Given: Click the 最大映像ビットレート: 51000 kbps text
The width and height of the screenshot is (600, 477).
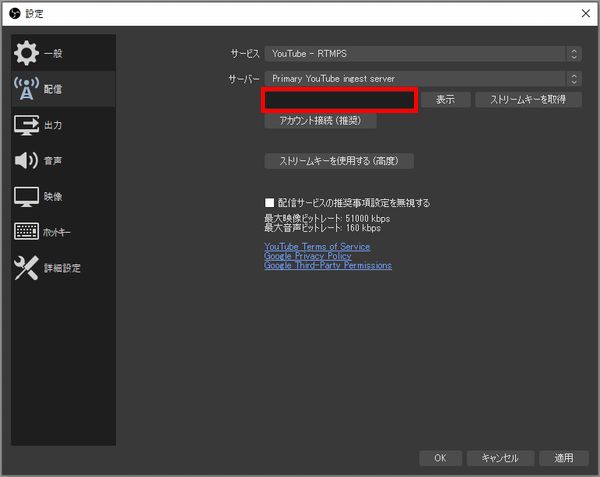Looking at the screenshot, I should (327, 218).
